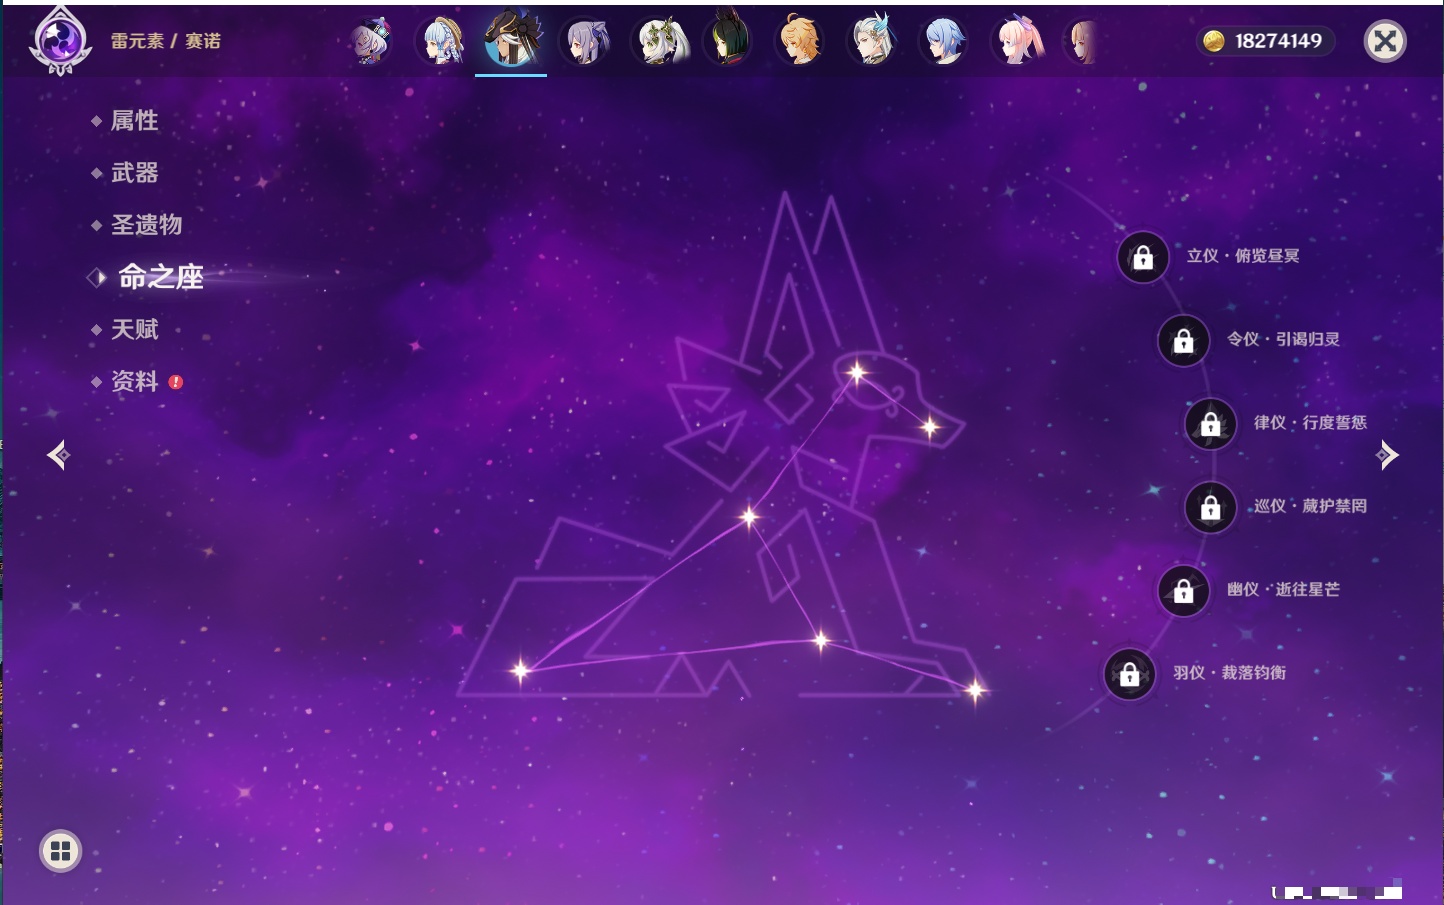This screenshot has height=905, width=1444.
Task: Select constellation label 巡仪·蔵护禁罔
Action: pos(1310,506)
